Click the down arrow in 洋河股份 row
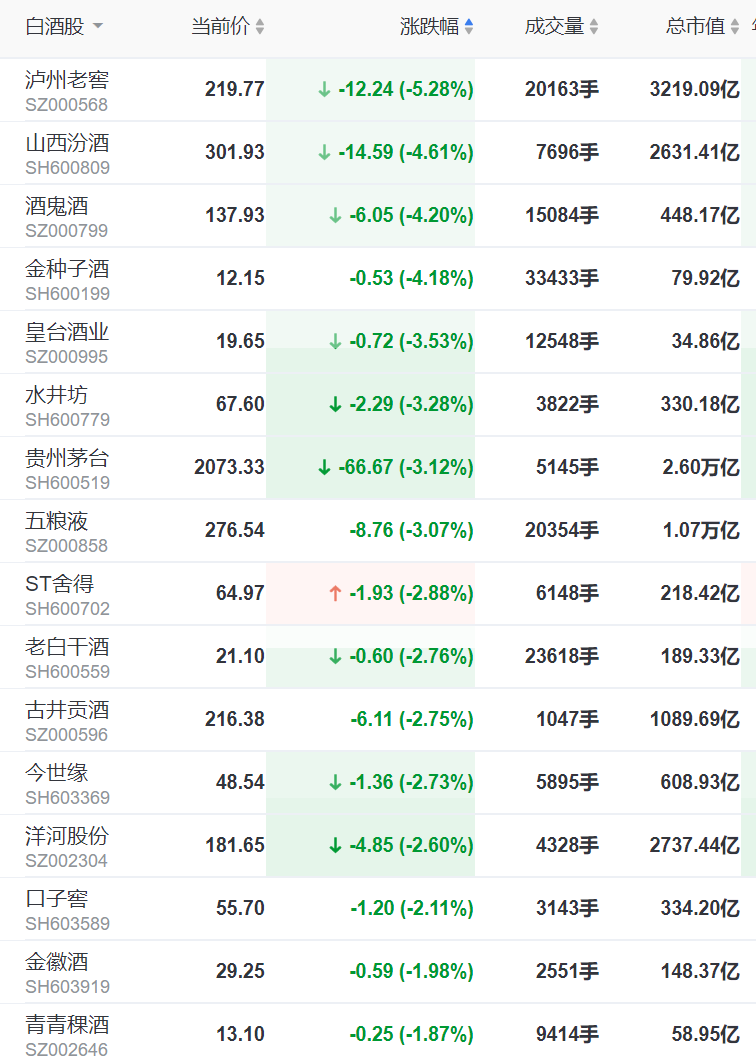The height and width of the screenshot is (1056, 756). [x=335, y=845]
